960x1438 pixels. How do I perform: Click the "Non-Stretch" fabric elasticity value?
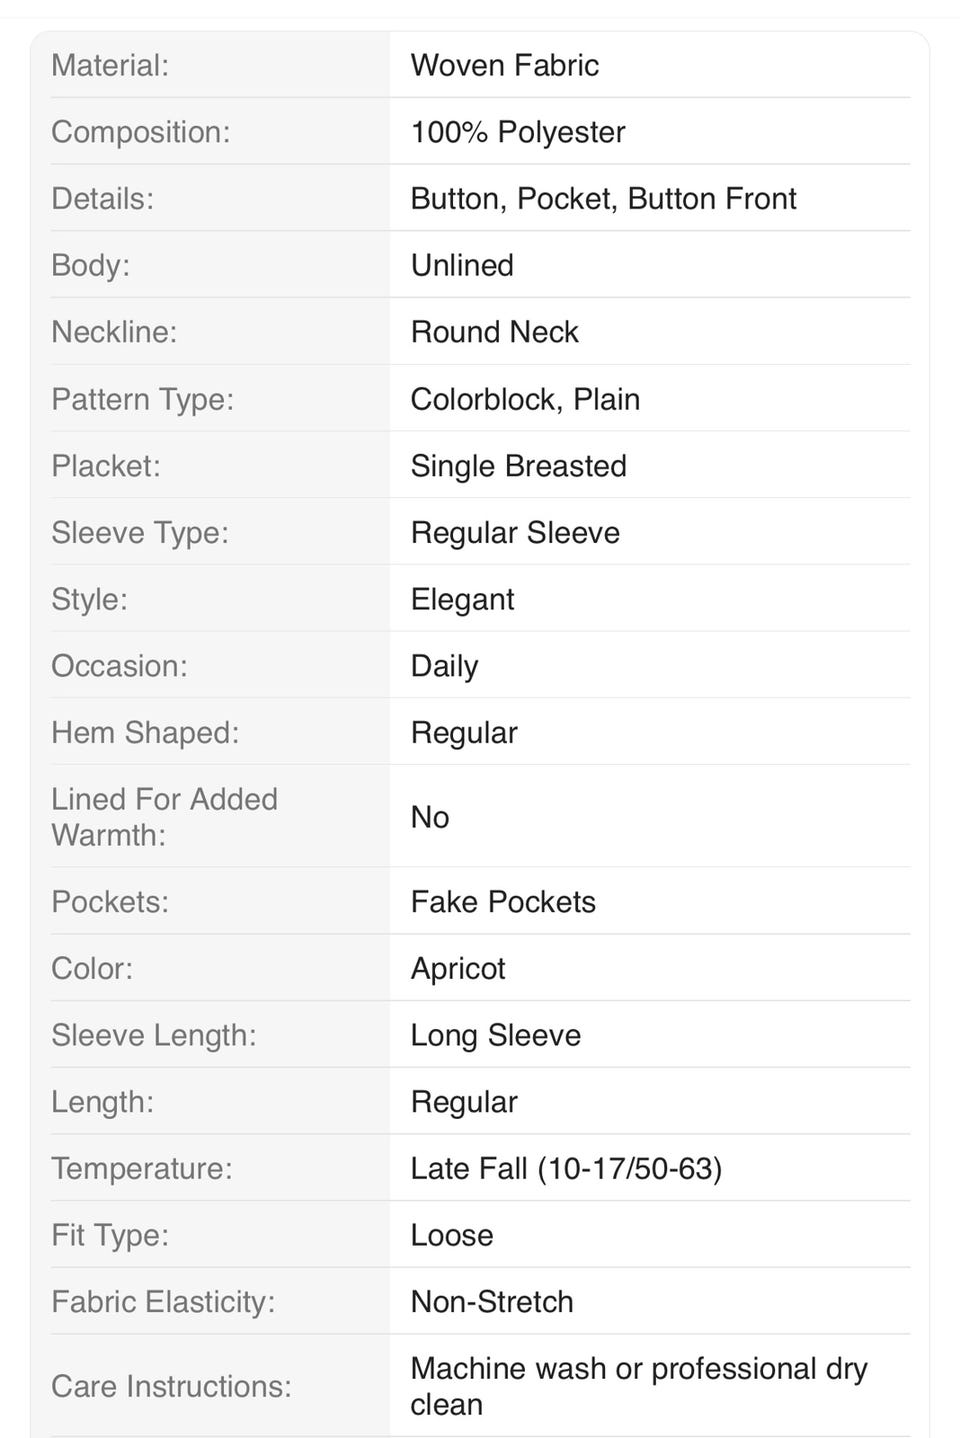pos(492,1302)
